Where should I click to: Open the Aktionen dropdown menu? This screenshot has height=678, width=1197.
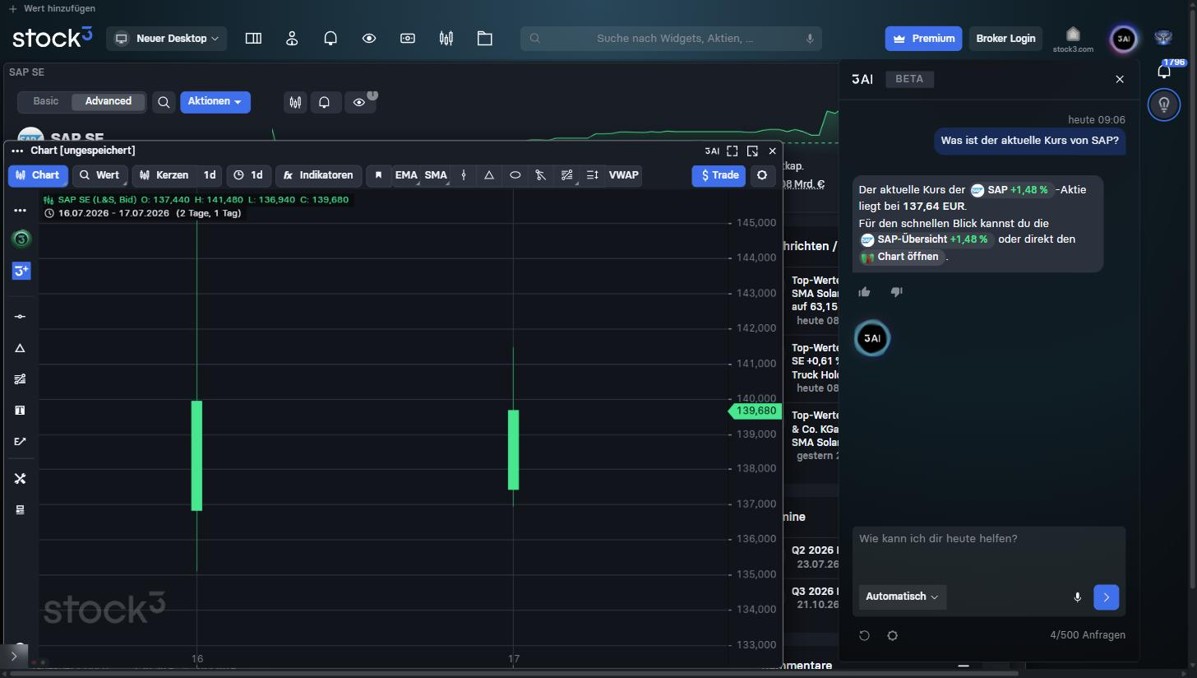[x=215, y=102]
